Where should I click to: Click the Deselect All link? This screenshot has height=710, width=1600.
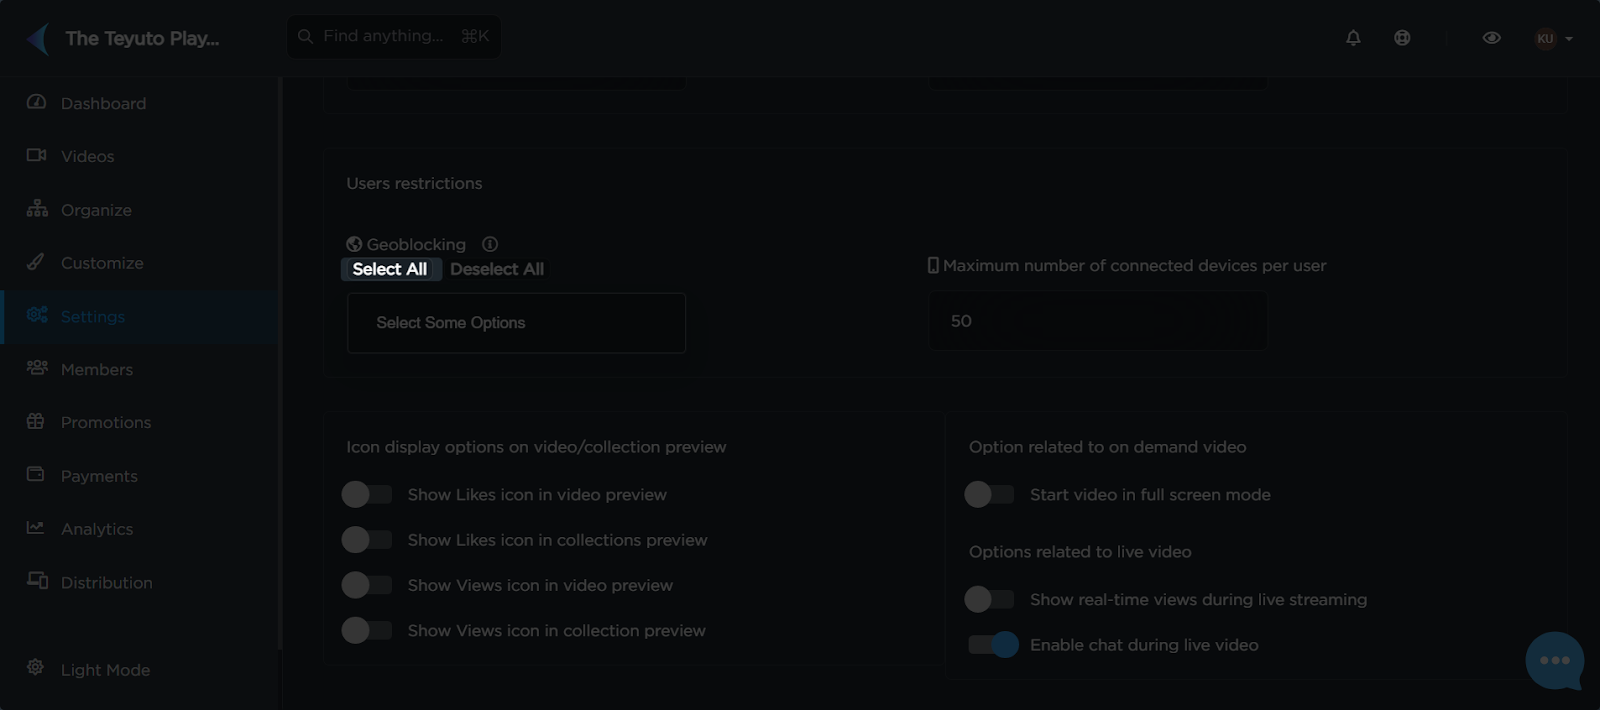coord(497,269)
